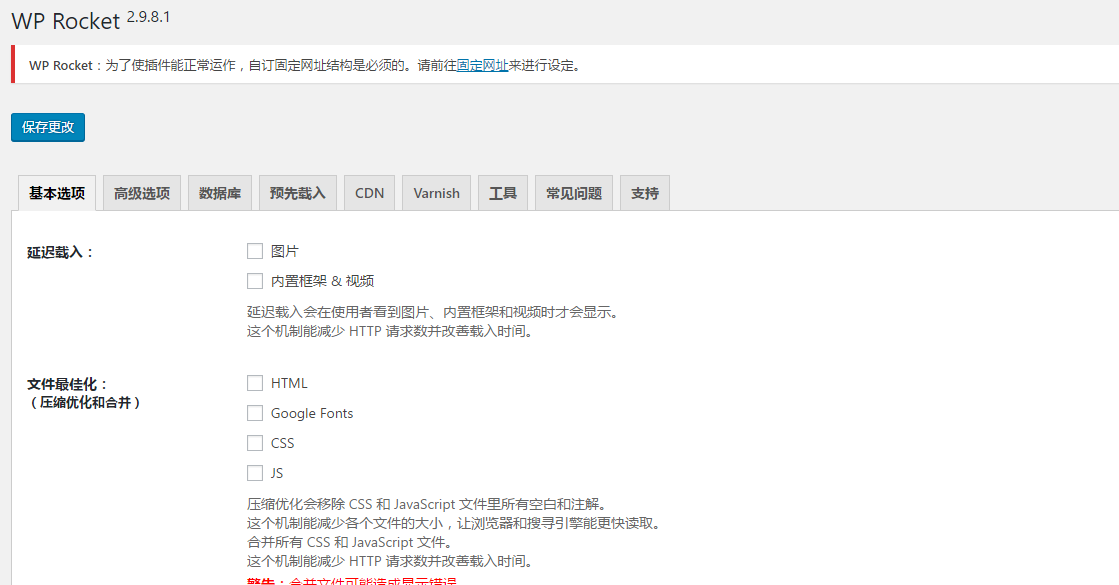1119x585 pixels.
Task: Select the 数据库 tab
Action: tap(220, 193)
